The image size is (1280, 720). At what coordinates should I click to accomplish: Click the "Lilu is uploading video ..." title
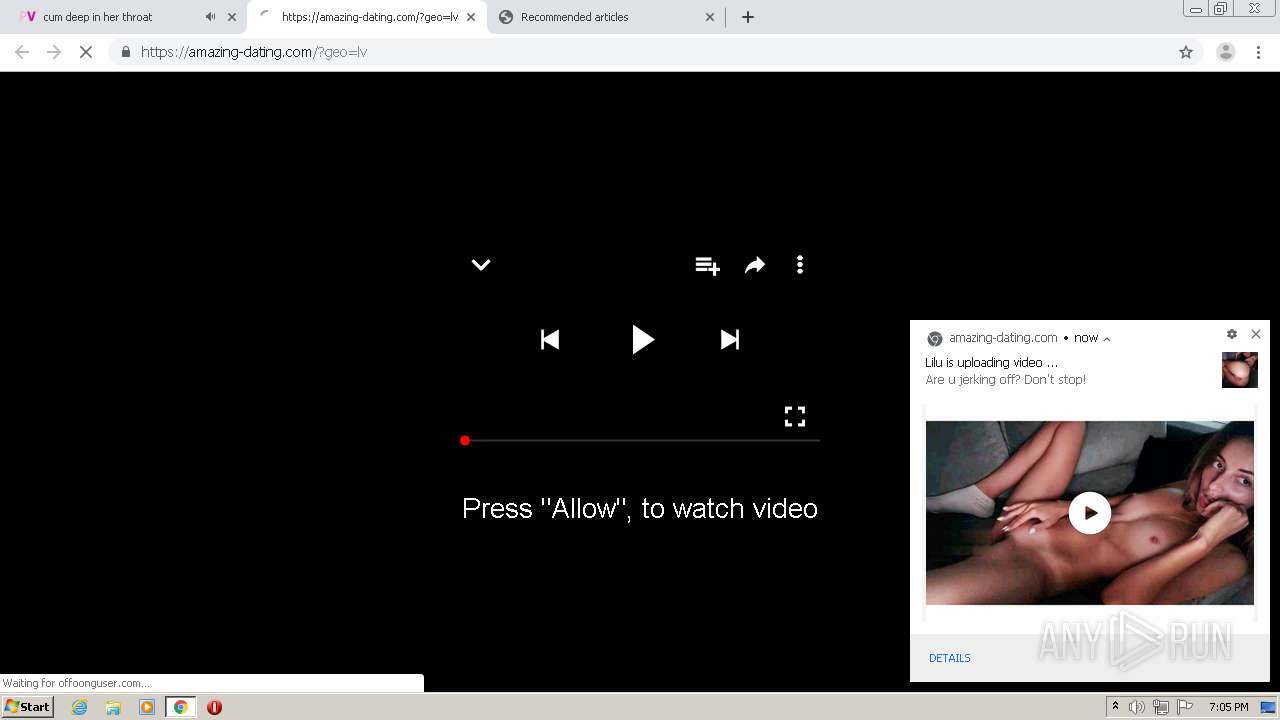[992, 363]
